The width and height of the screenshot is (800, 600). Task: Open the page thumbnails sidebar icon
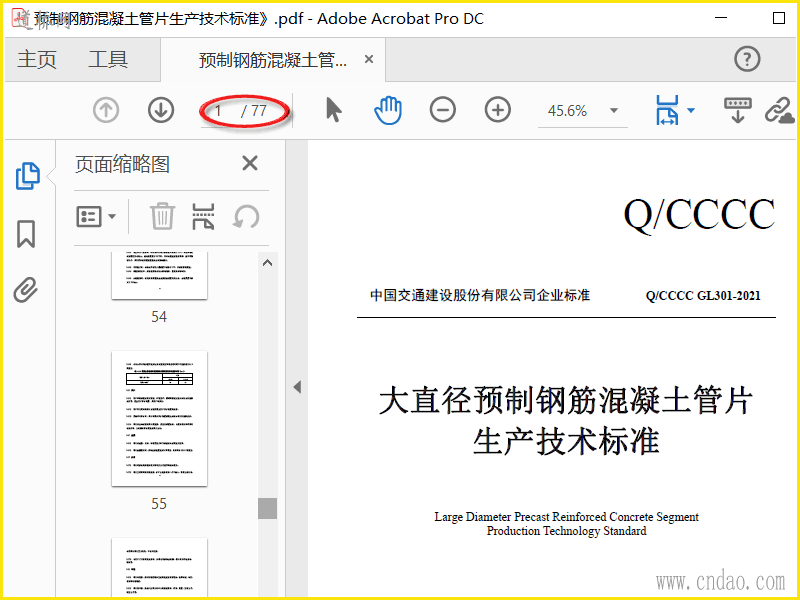click(x=28, y=176)
